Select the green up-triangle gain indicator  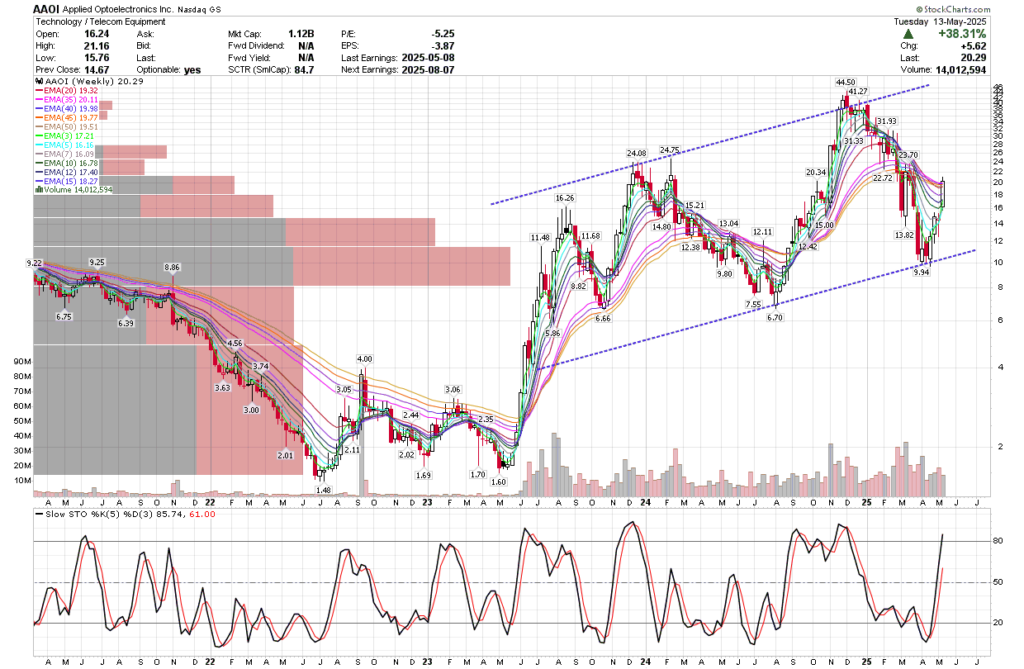point(908,34)
